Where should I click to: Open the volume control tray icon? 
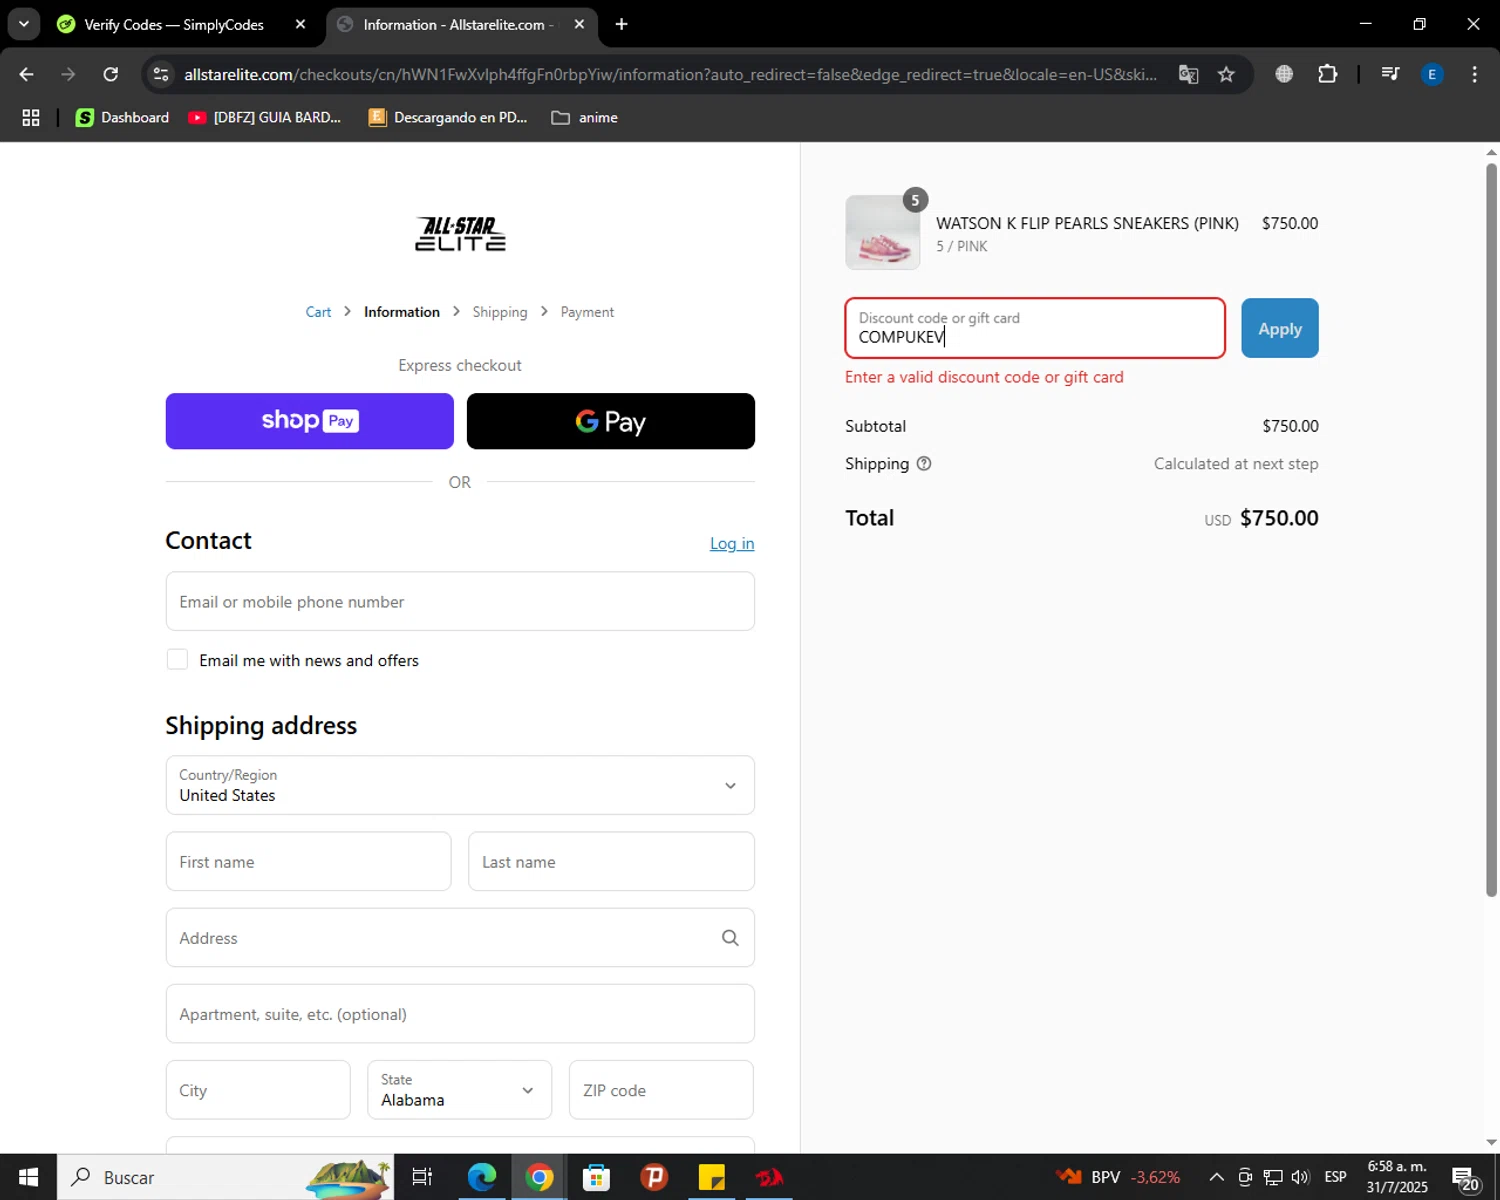tap(1300, 1177)
